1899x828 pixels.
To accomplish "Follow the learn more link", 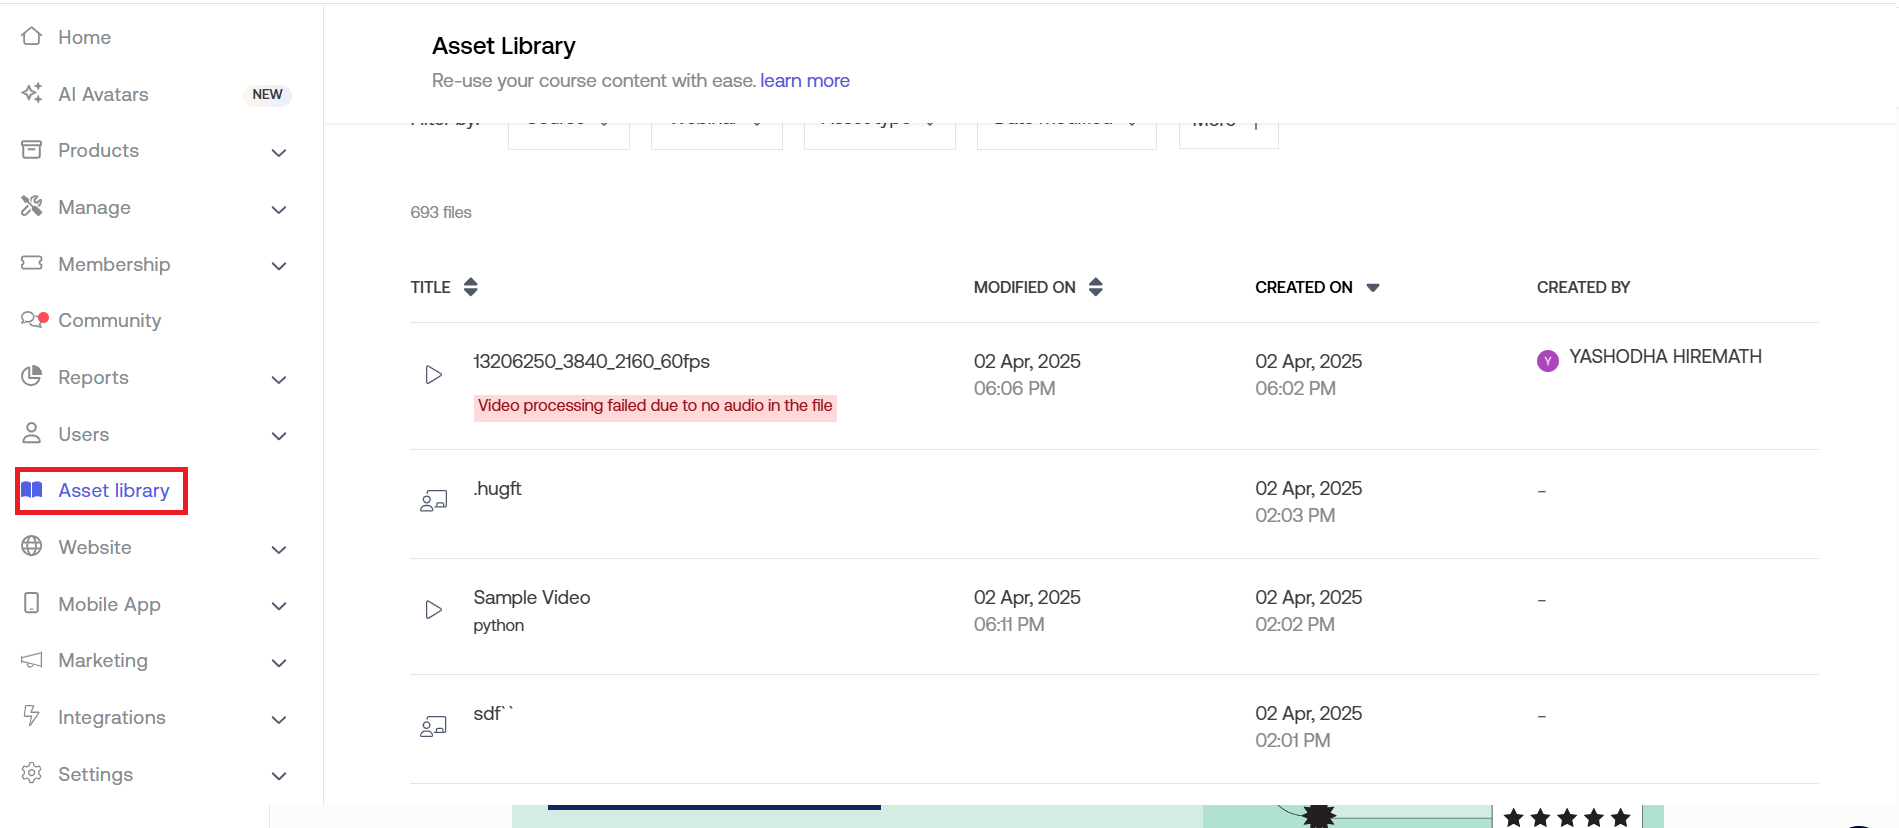I will 804,80.
